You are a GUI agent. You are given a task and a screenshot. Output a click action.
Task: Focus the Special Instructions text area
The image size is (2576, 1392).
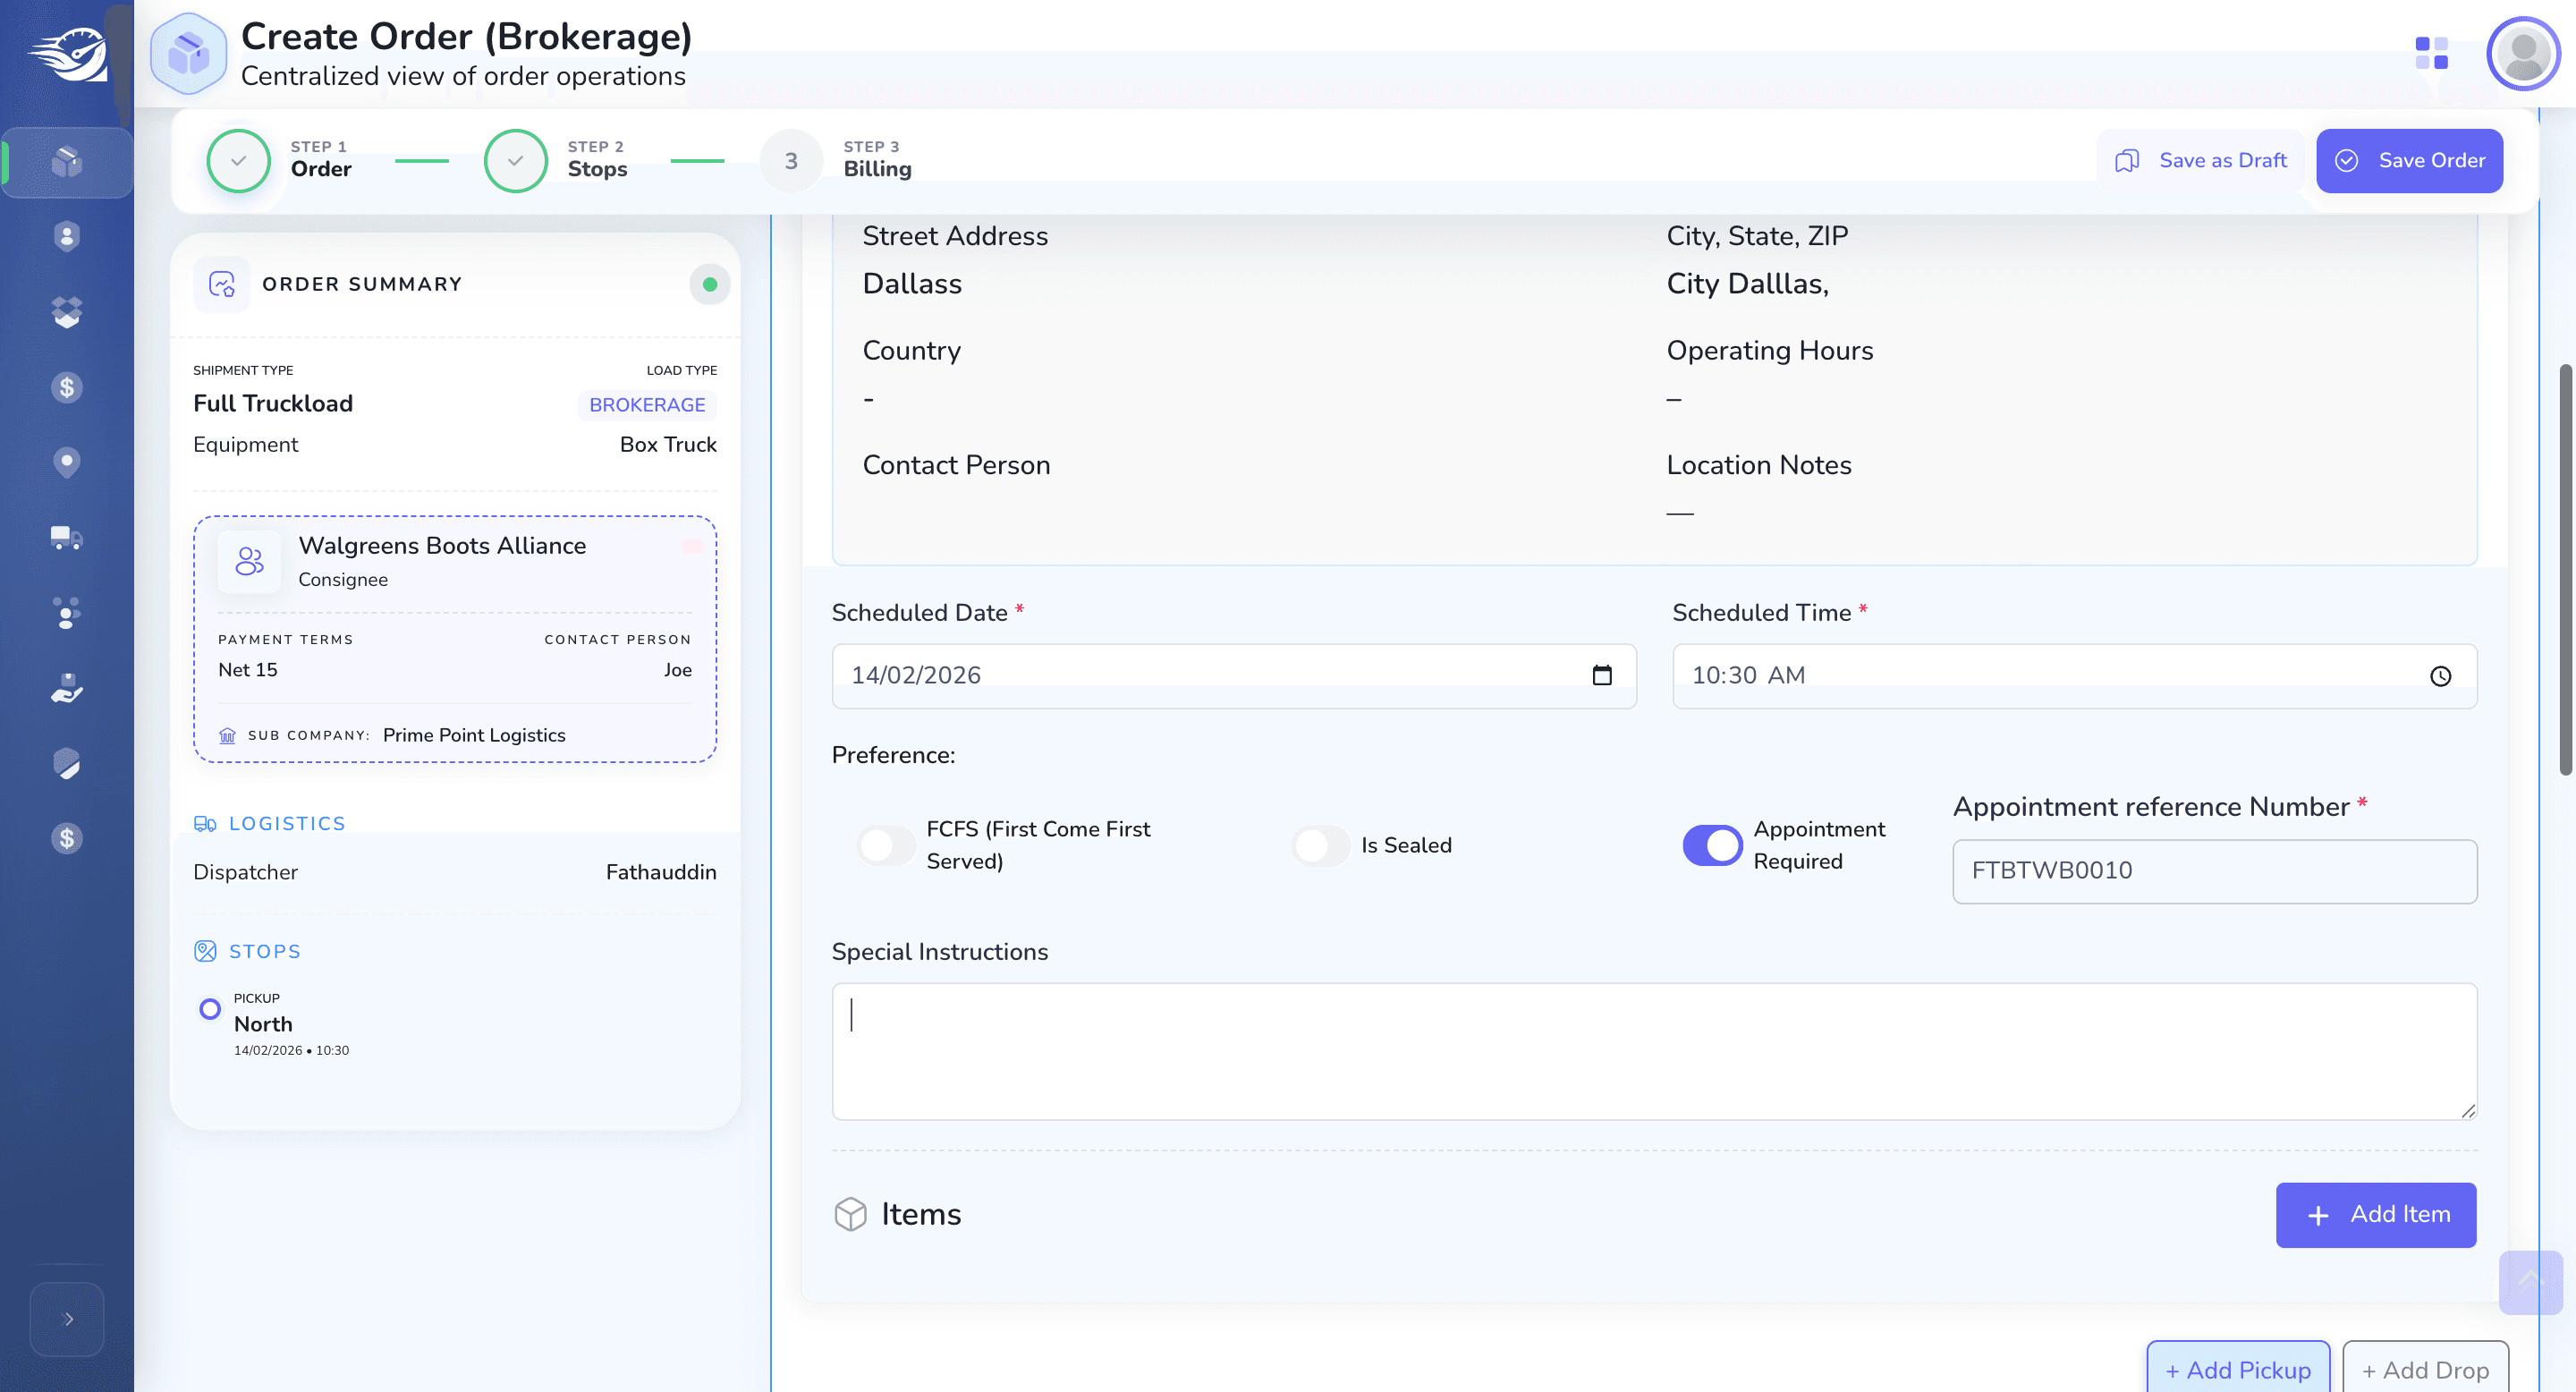coord(1654,1051)
